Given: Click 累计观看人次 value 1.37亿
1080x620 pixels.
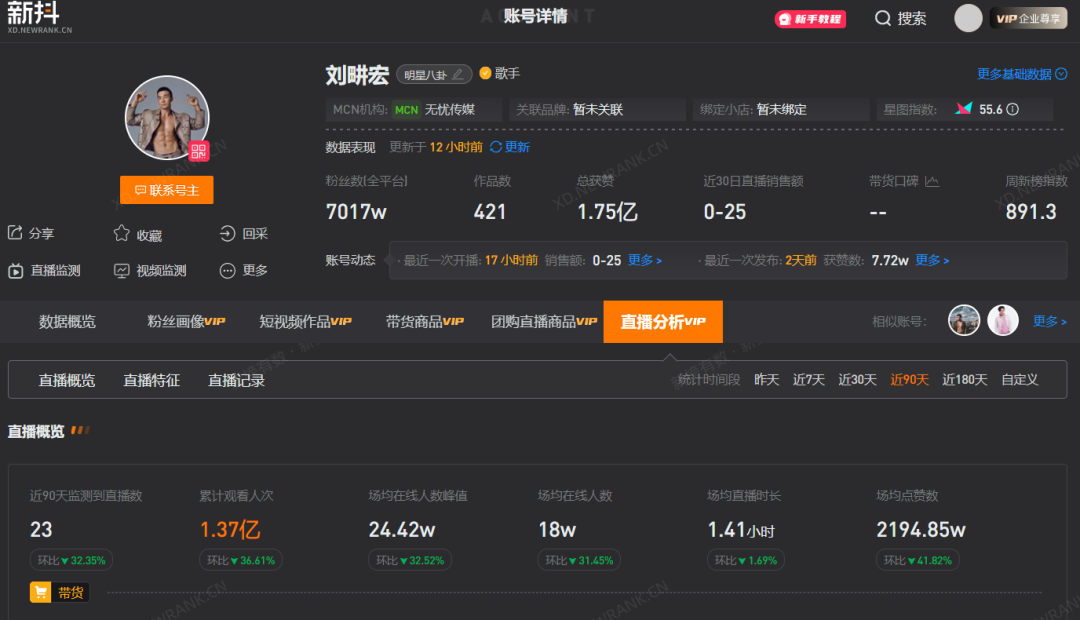Looking at the screenshot, I should pyautogui.click(x=230, y=530).
